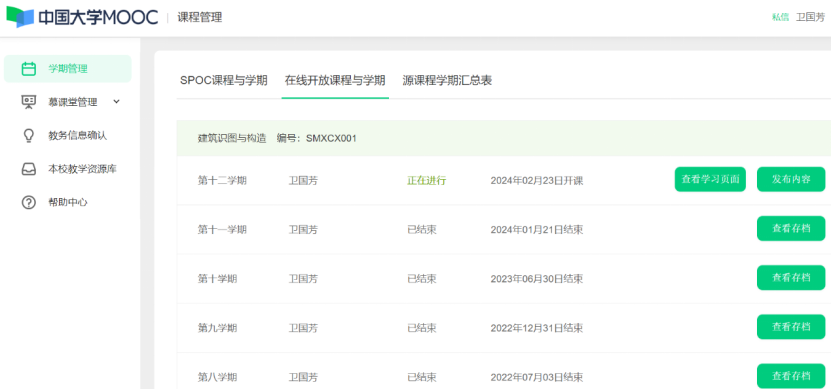Click the lightbulb icon for 教务信息确认
The image size is (831, 390).
coord(29,136)
